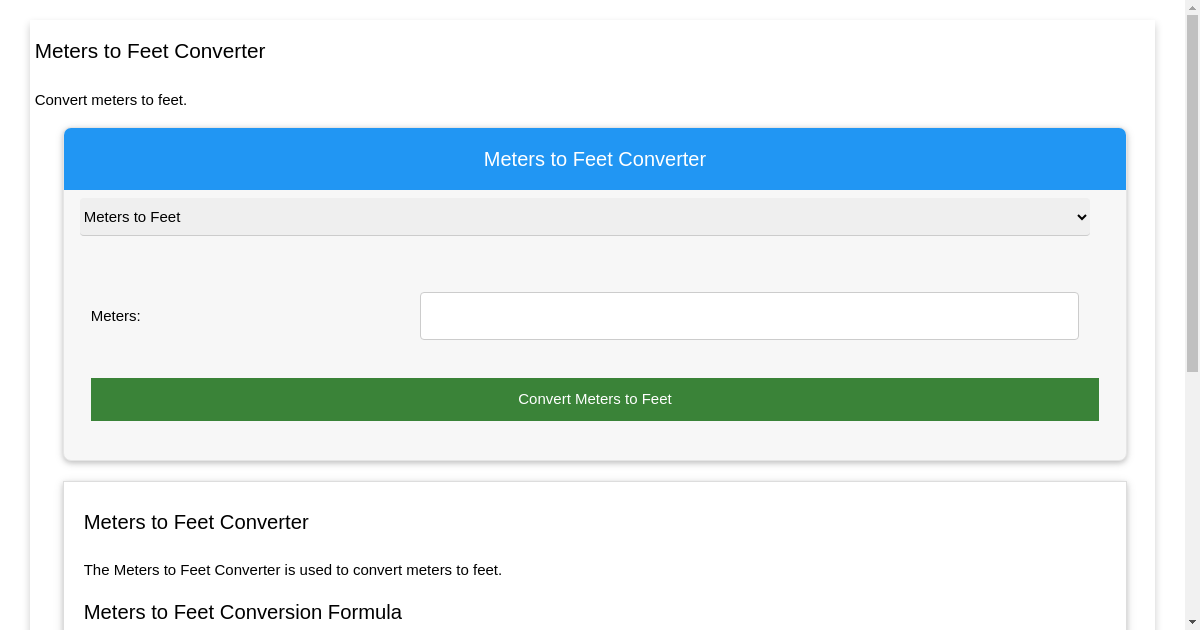This screenshot has height=630, width=1200.
Task: Expand the converter type selection chevron
Action: (1080, 217)
